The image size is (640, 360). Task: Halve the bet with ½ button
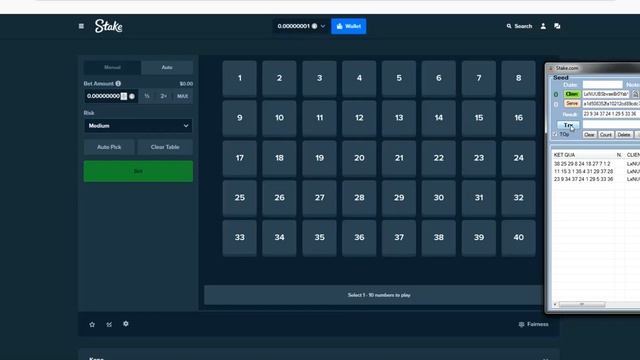pyautogui.click(x=147, y=96)
